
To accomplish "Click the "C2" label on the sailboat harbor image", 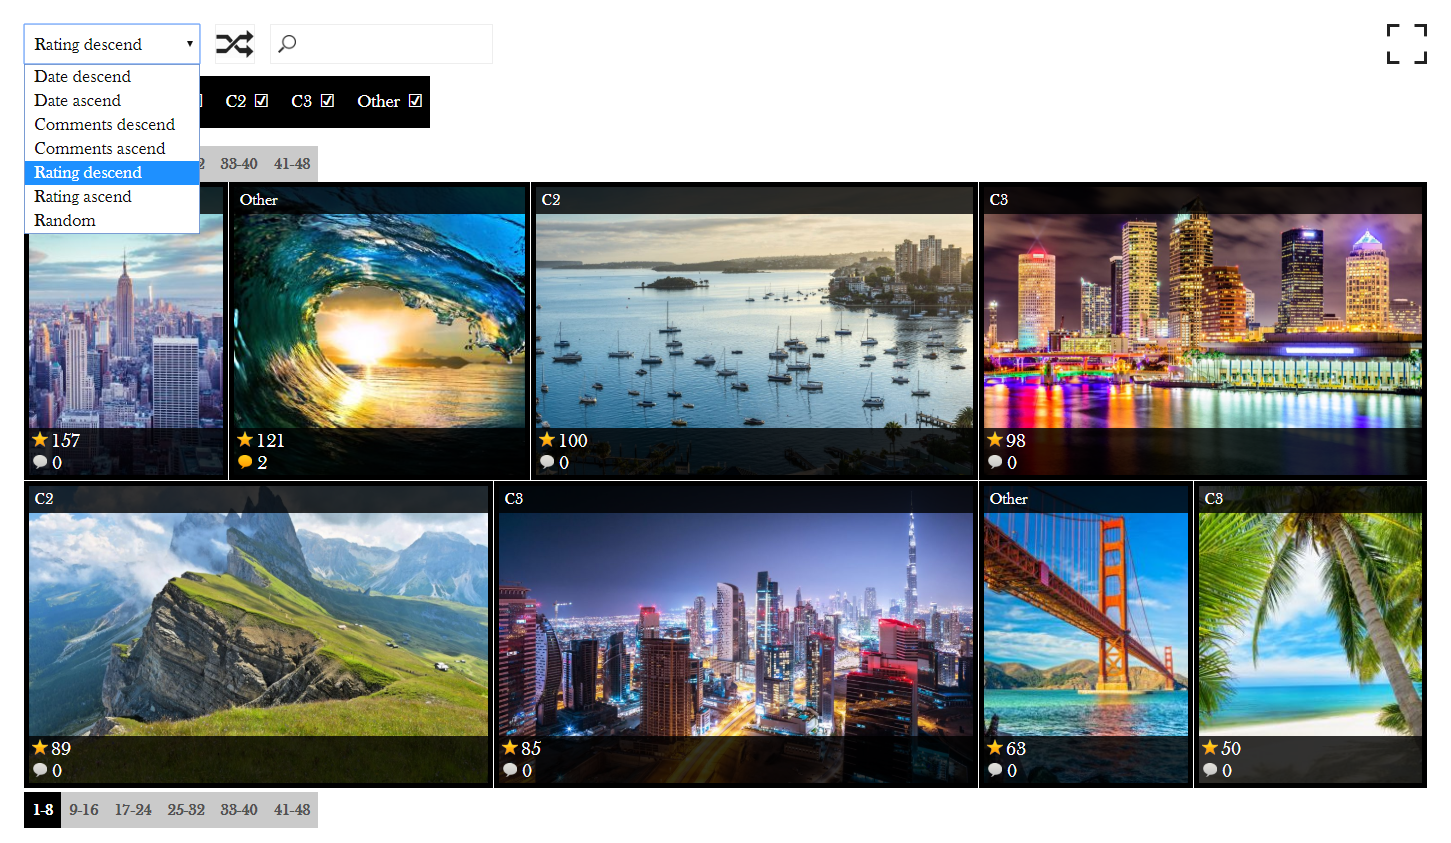I will (551, 200).
